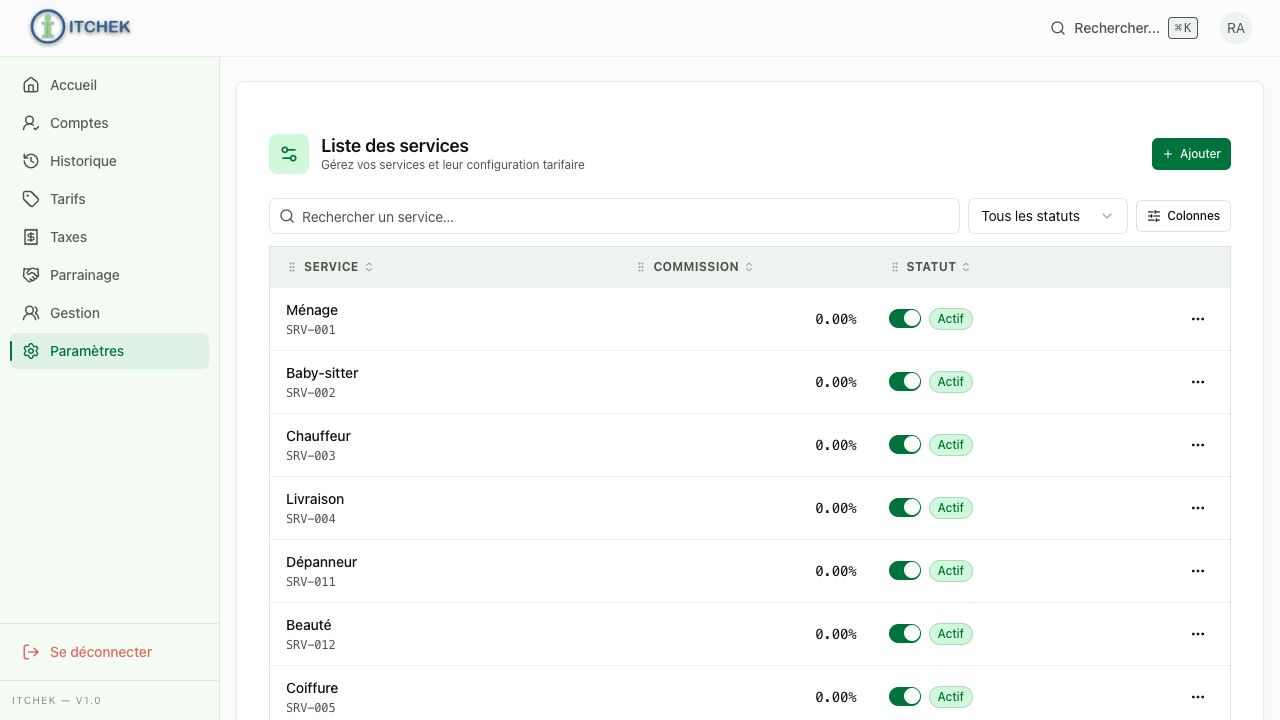Click the Actif badge for Chauffeur
Image resolution: width=1280 pixels, height=720 pixels.
(951, 445)
